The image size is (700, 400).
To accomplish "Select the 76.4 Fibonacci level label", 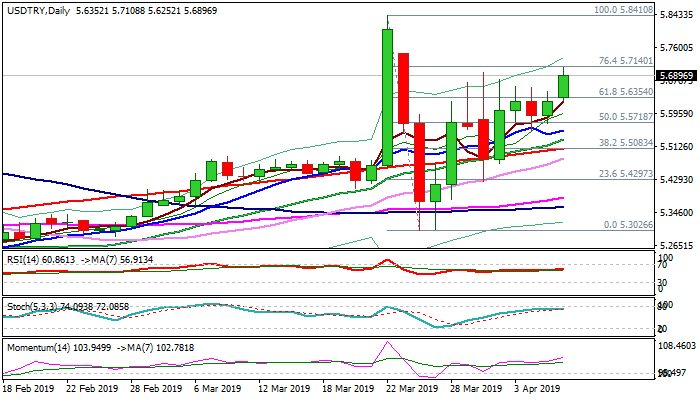I will (x=625, y=61).
